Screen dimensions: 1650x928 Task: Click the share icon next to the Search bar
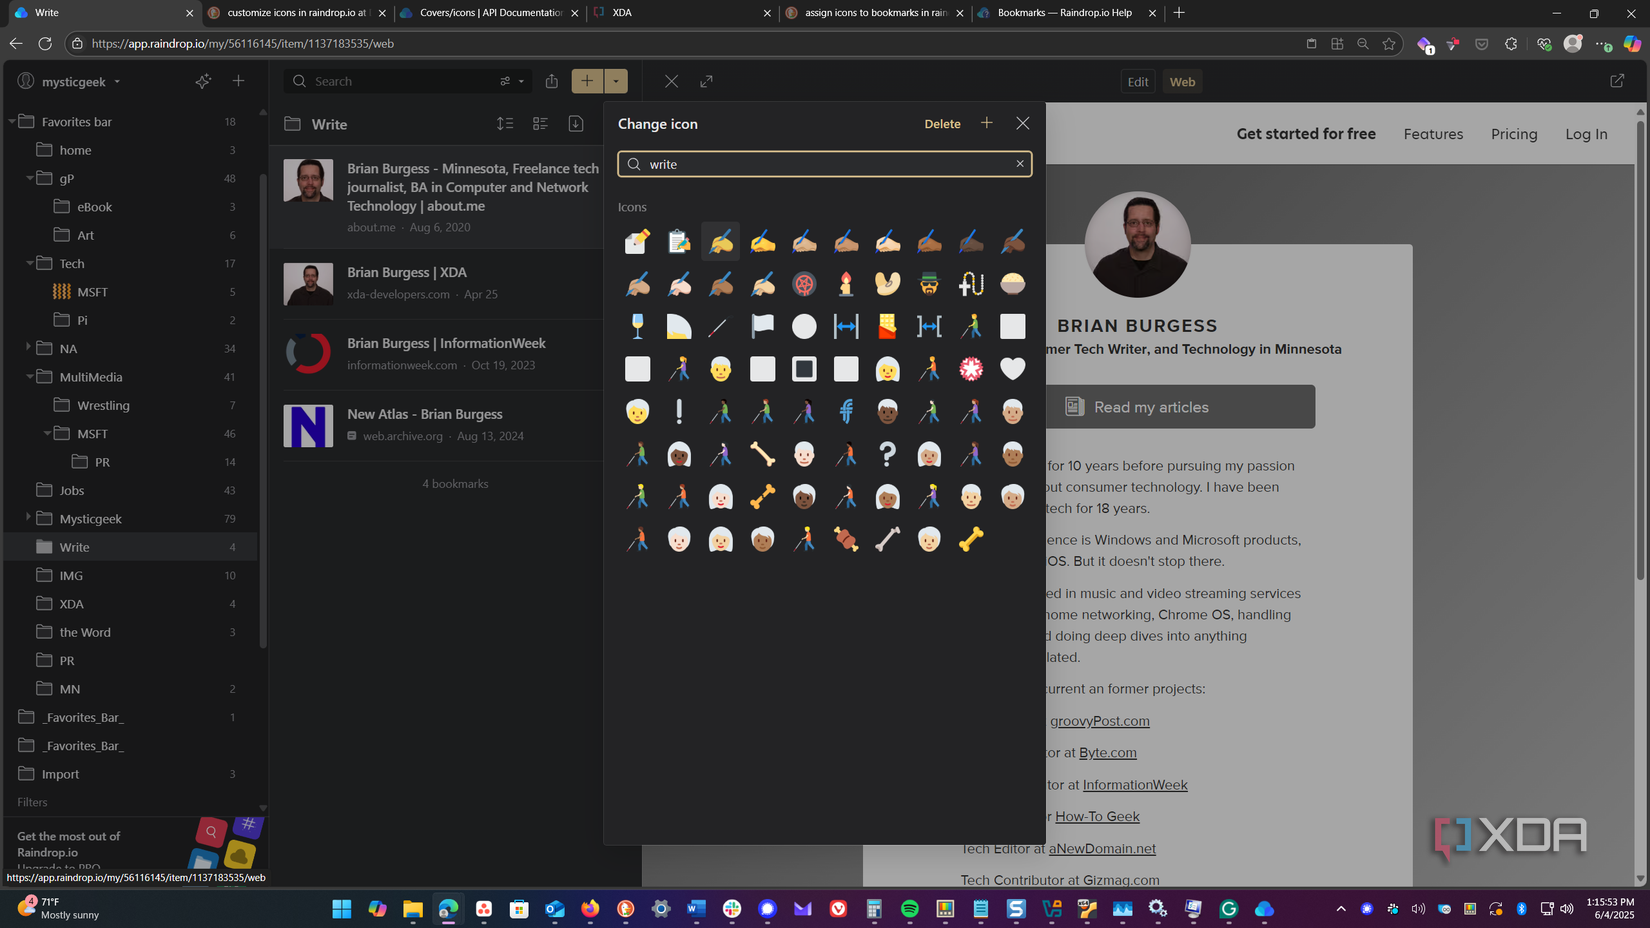click(x=551, y=81)
